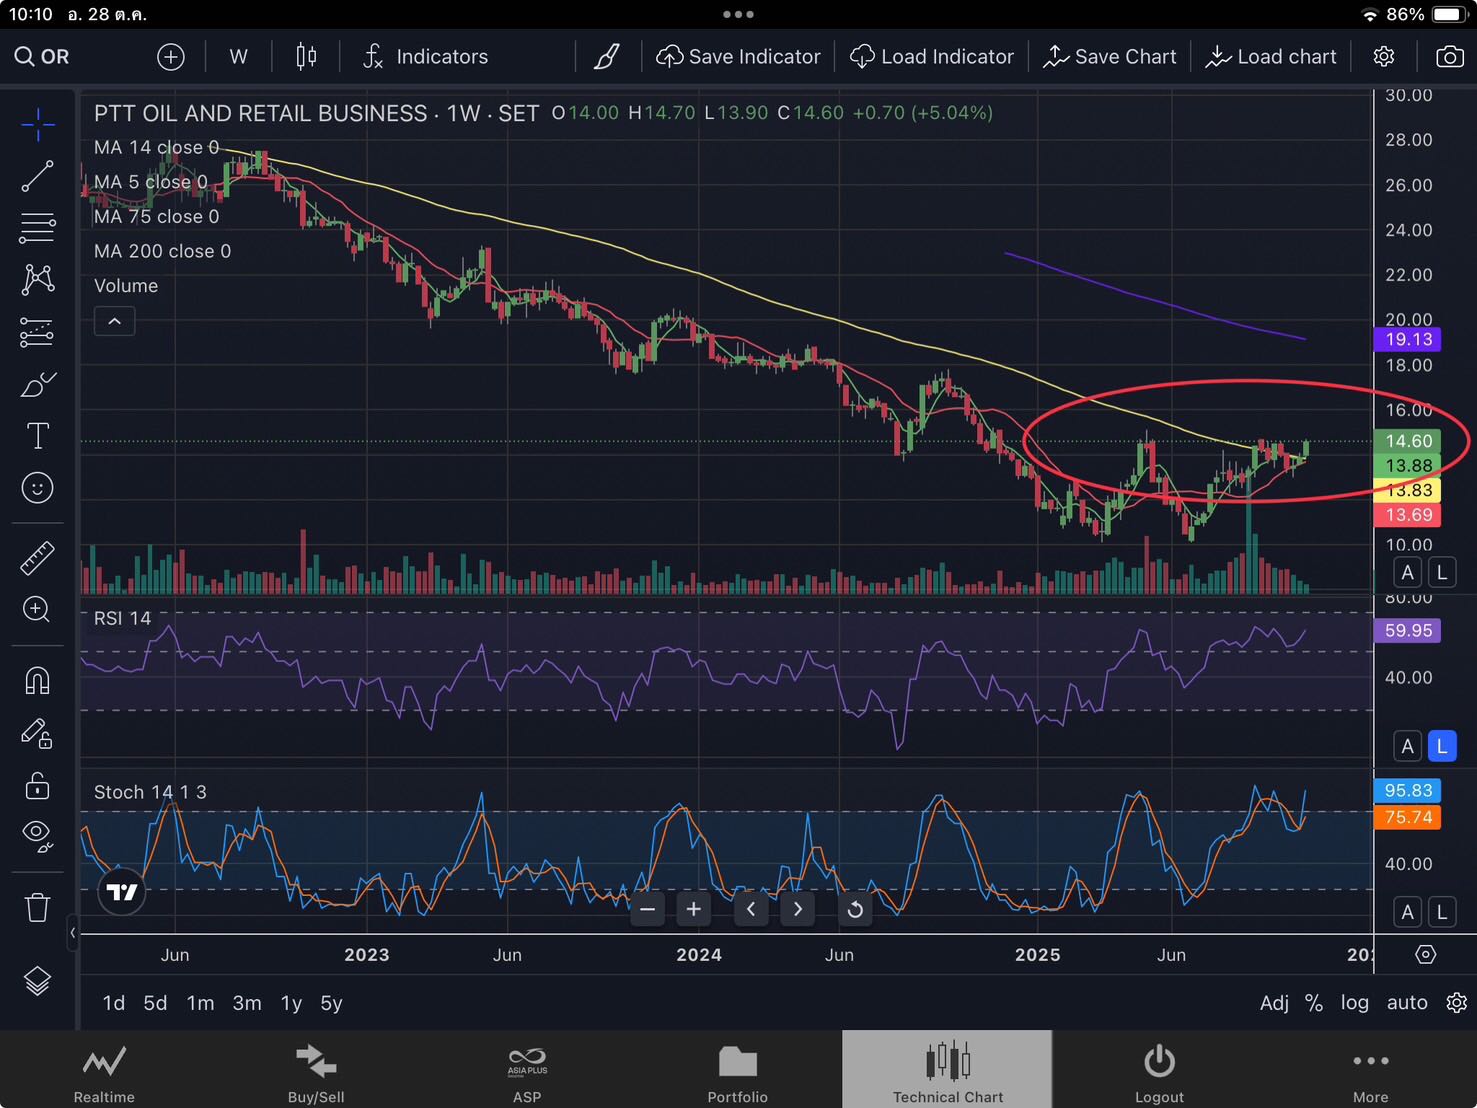Open price scale settings gear at bottom
This screenshot has width=1477, height=1108.
(x=1457, y=1003)
